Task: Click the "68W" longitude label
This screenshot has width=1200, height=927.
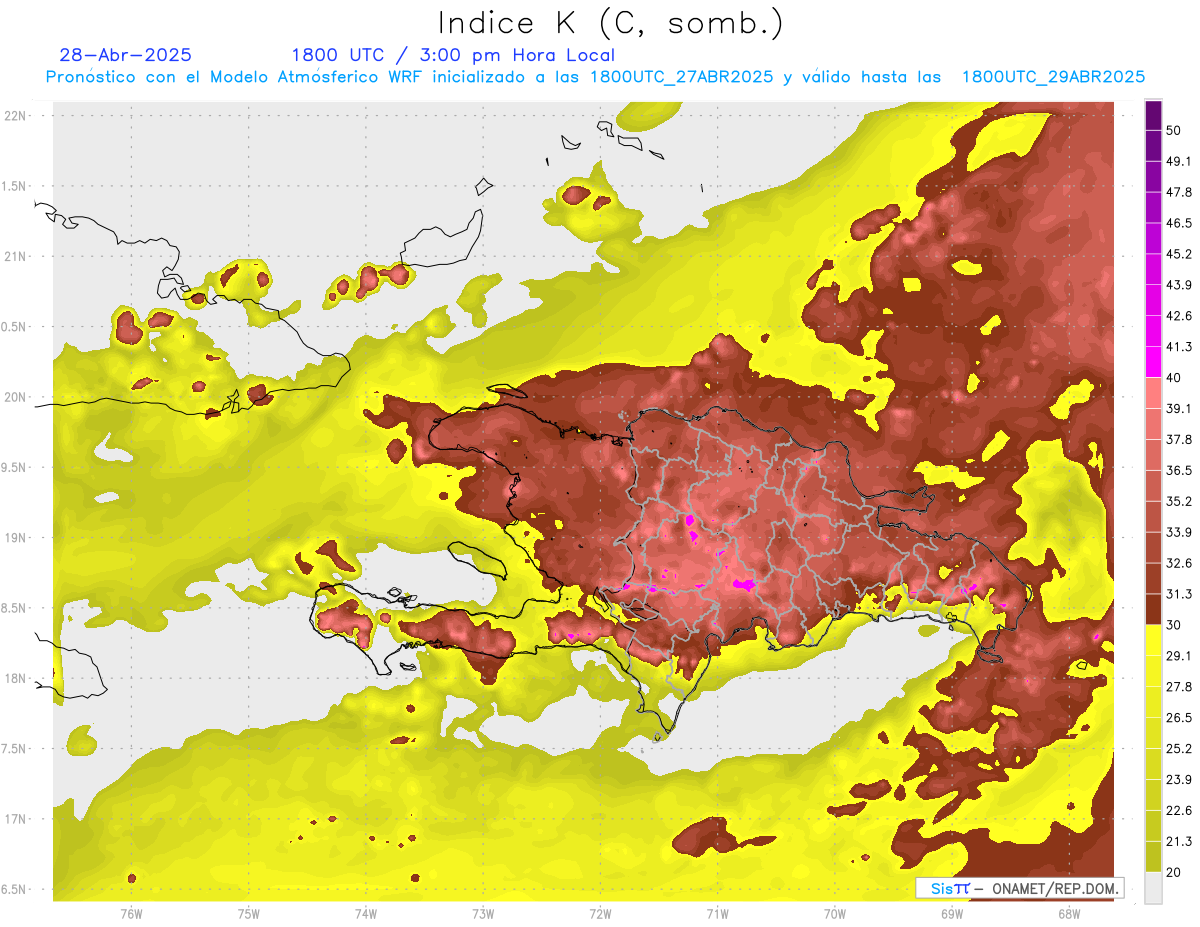Action: point(1069,913)
